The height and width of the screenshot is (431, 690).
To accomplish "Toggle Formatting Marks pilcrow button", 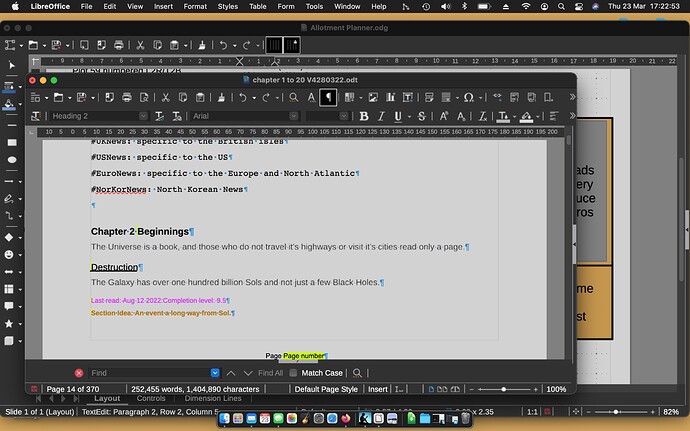I will pyautogui.click(x=328, y=98).
